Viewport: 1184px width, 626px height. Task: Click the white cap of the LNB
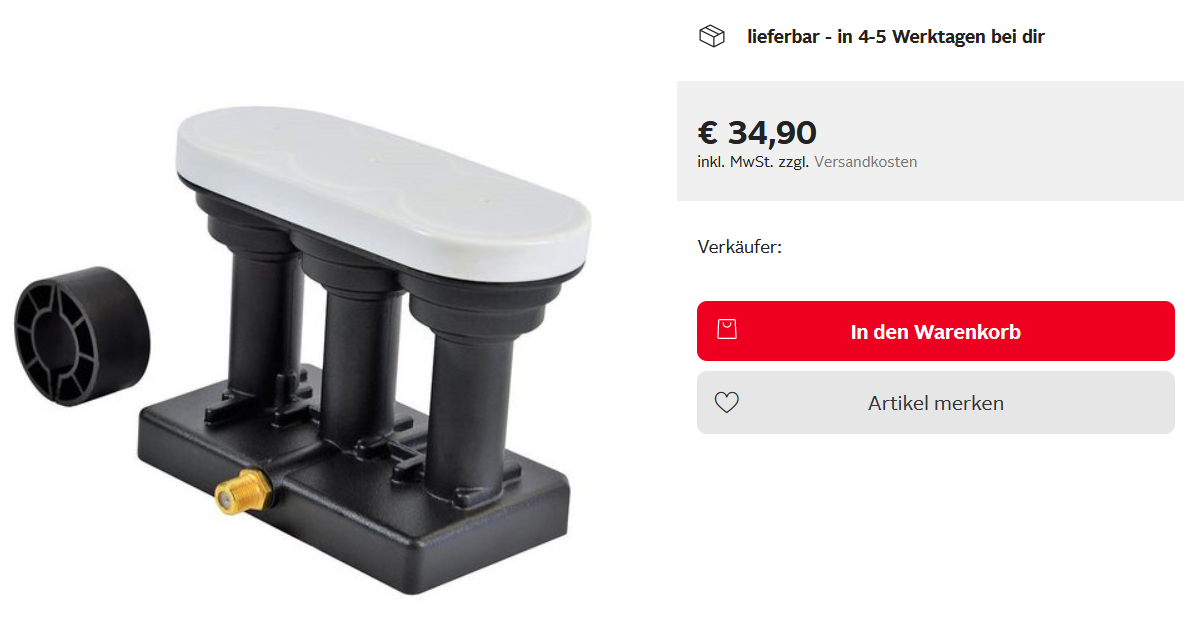384,190
